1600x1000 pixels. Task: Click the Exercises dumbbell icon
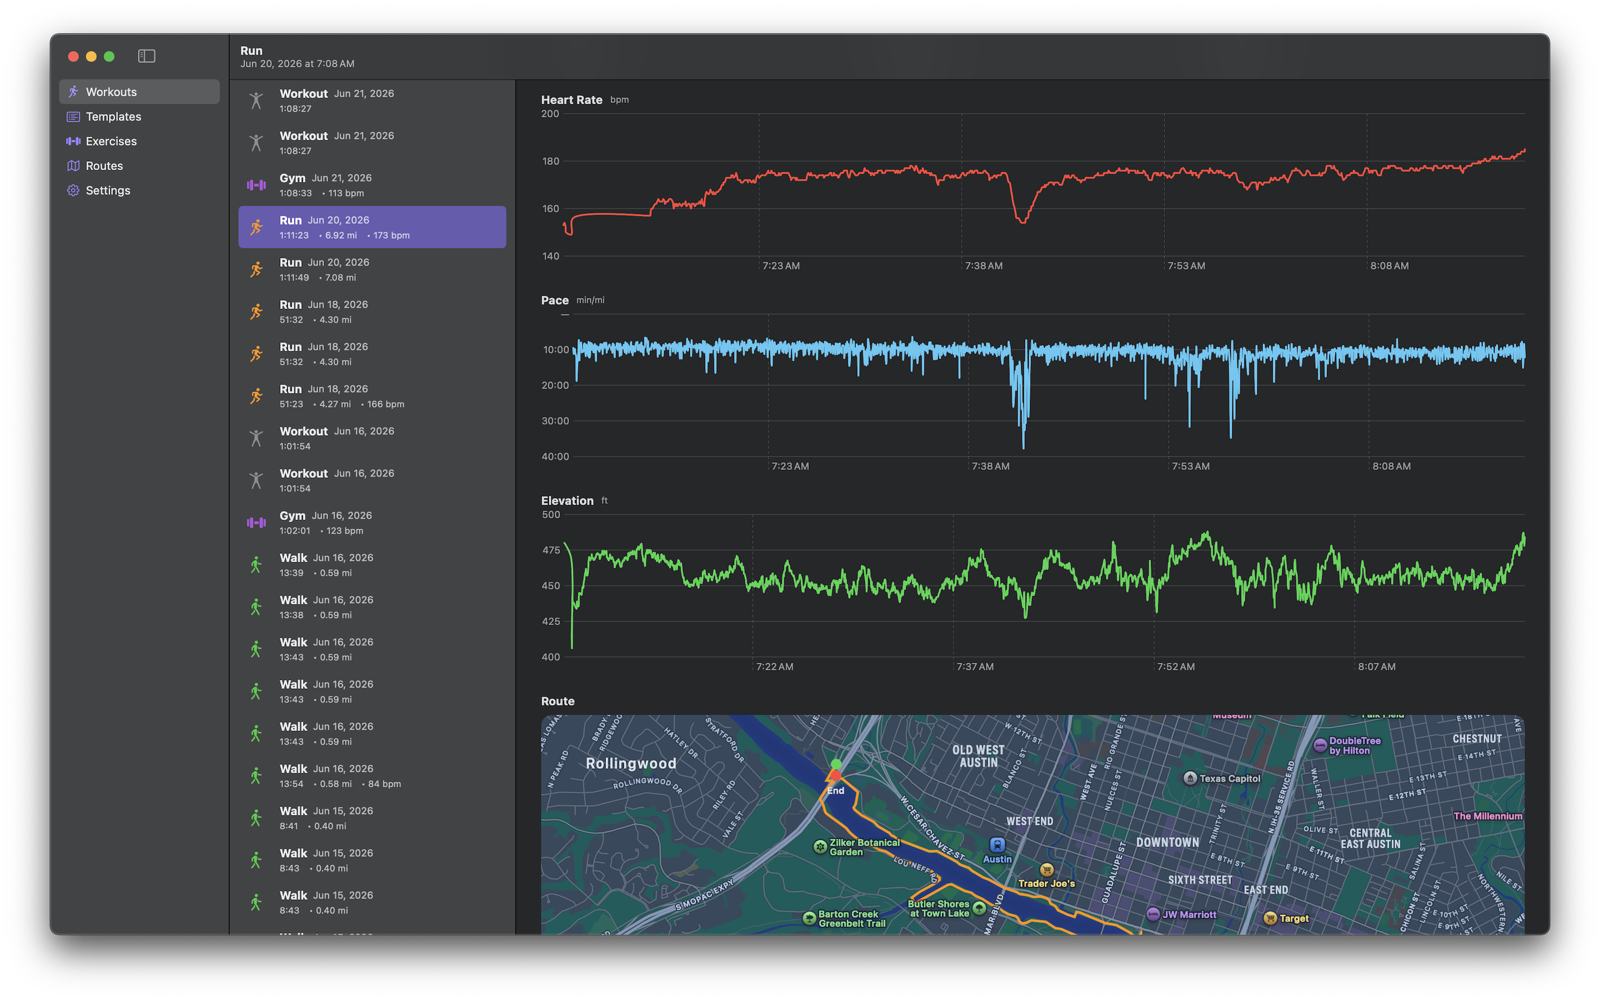73,141
